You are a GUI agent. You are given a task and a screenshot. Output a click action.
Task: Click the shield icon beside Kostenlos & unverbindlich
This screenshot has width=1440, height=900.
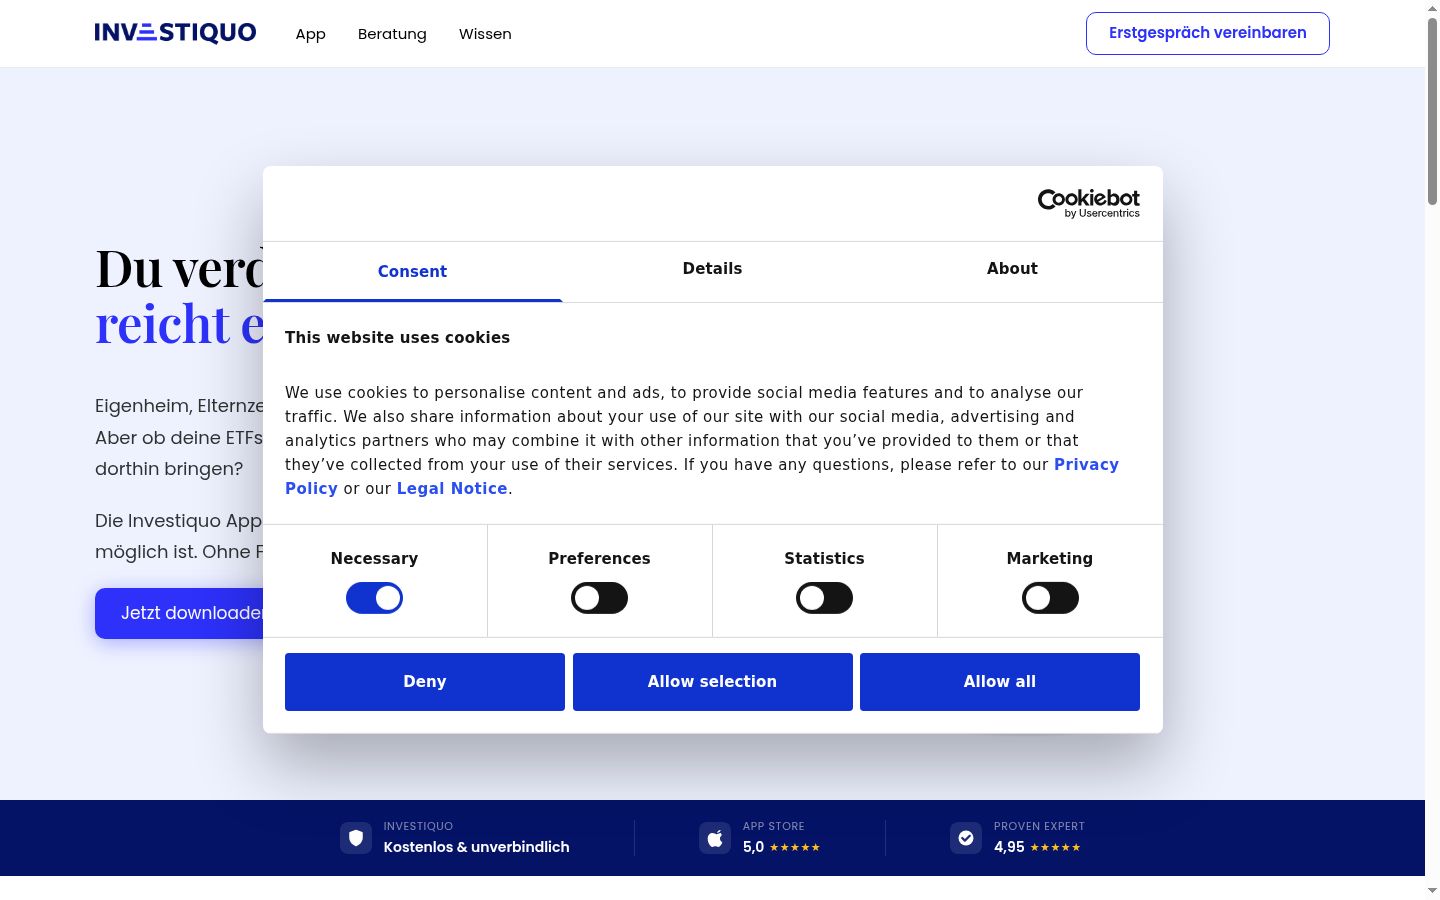point(355,838)
